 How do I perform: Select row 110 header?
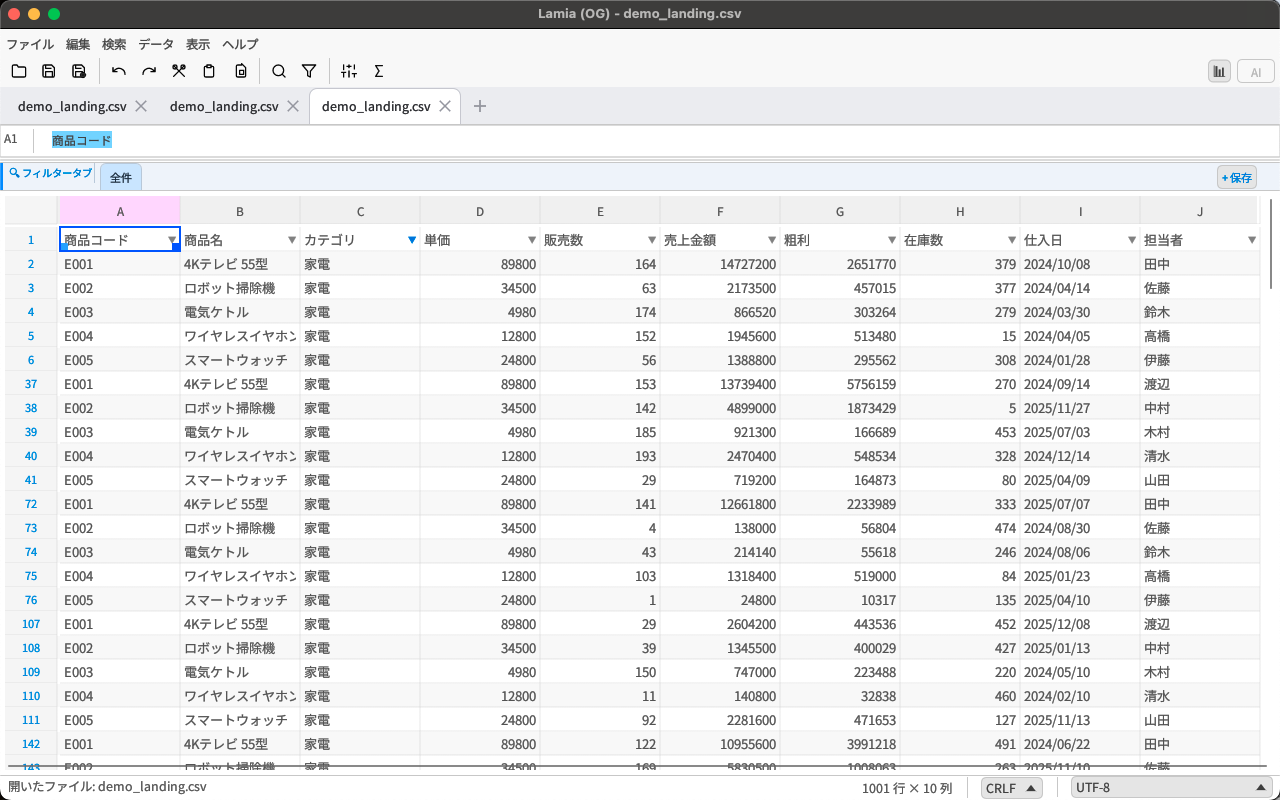[x=31, y=696]
